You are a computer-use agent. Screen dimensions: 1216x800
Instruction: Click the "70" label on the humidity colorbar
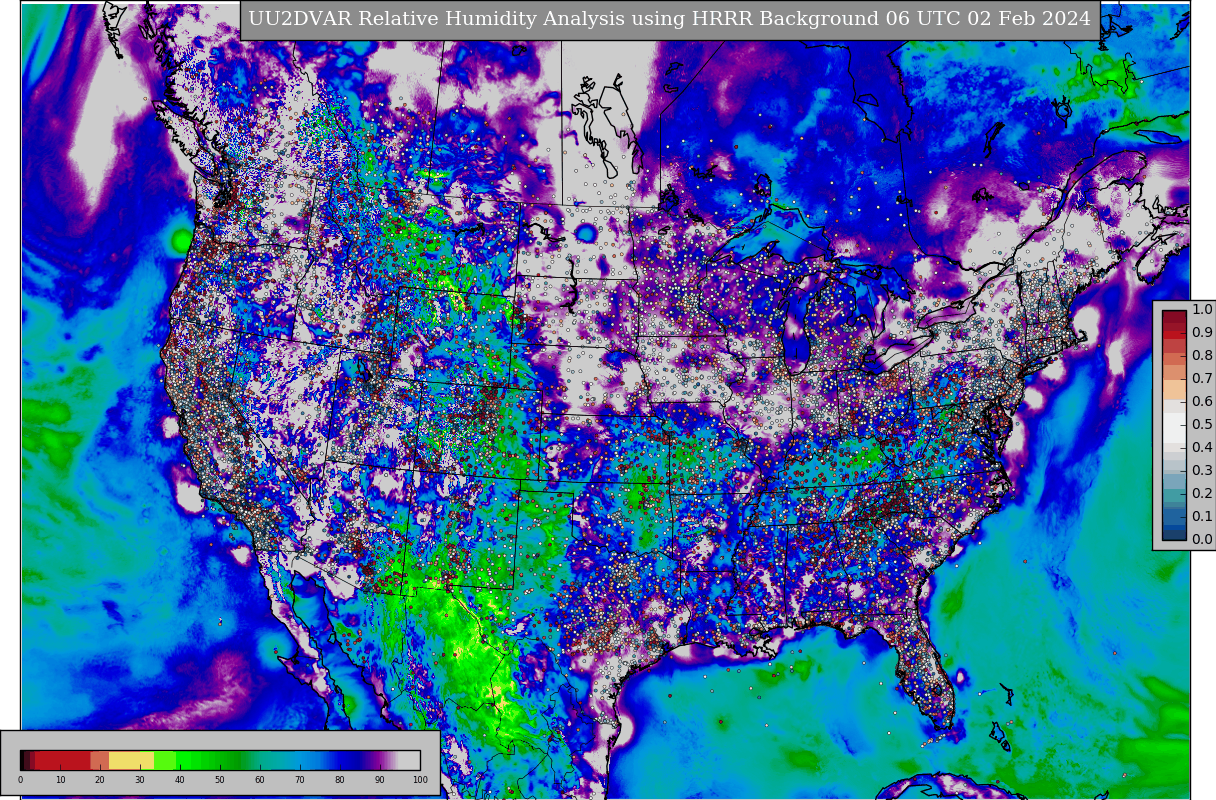tap(300, 779)
